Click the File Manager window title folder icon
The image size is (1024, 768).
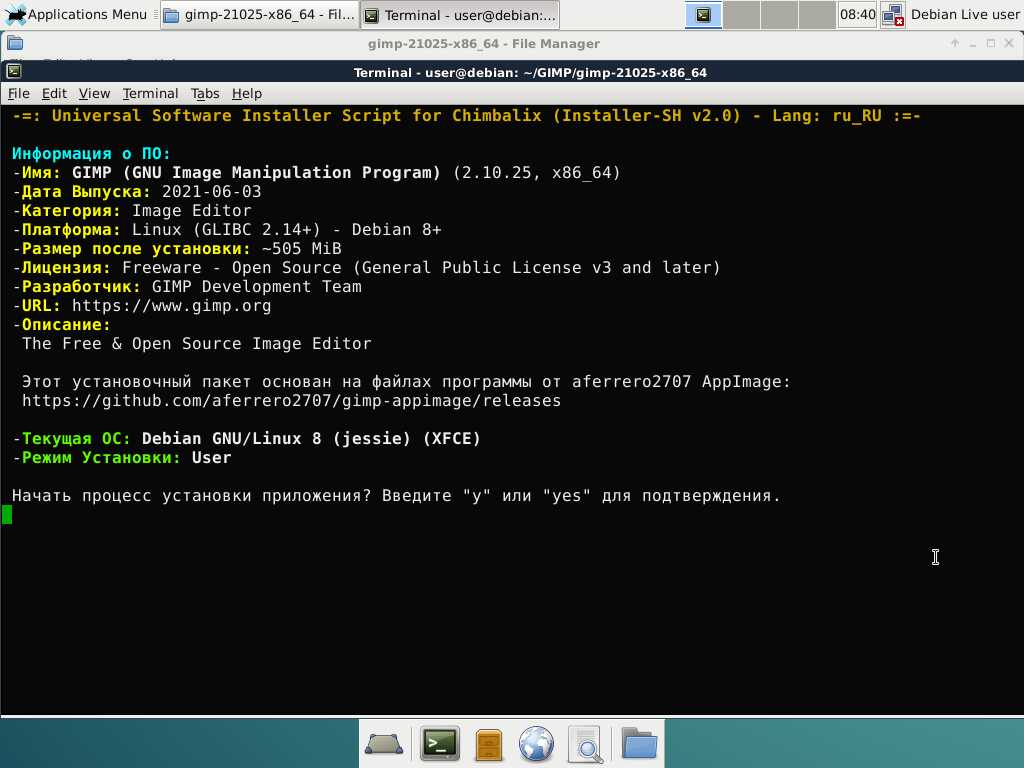click(x=15, y=43)
